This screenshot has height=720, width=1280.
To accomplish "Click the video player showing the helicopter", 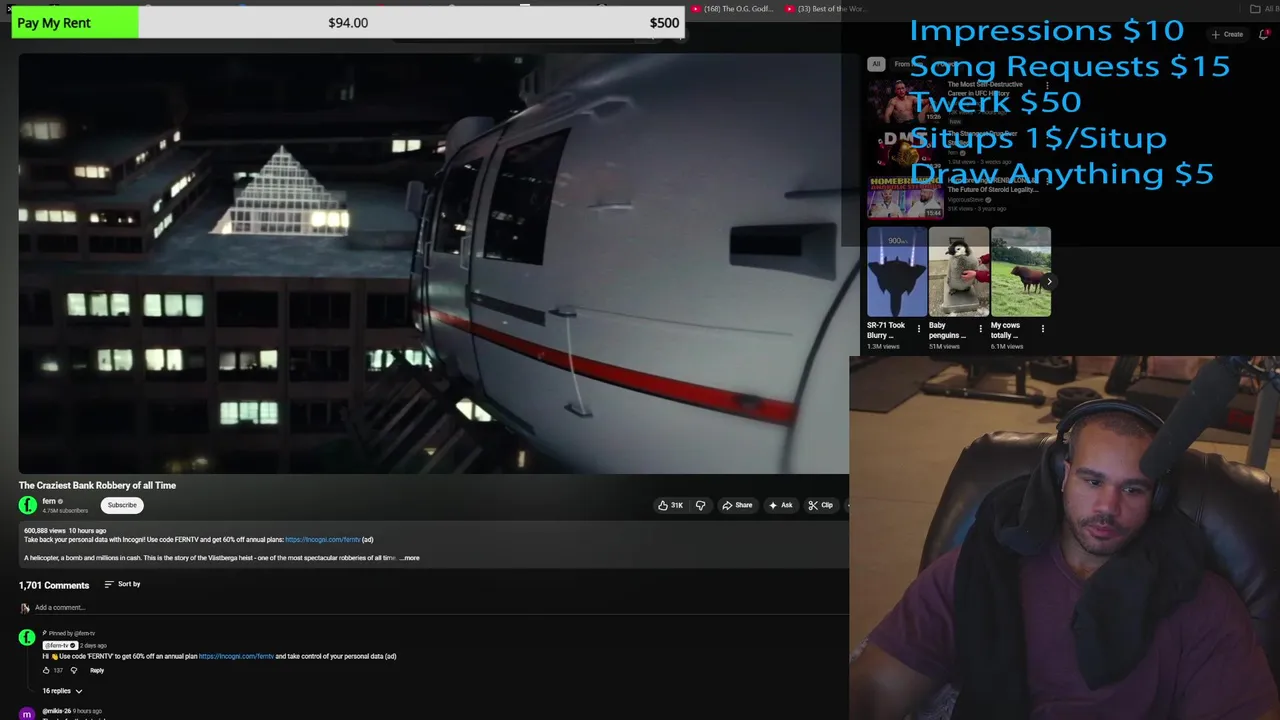I will (x=432, y=263).
